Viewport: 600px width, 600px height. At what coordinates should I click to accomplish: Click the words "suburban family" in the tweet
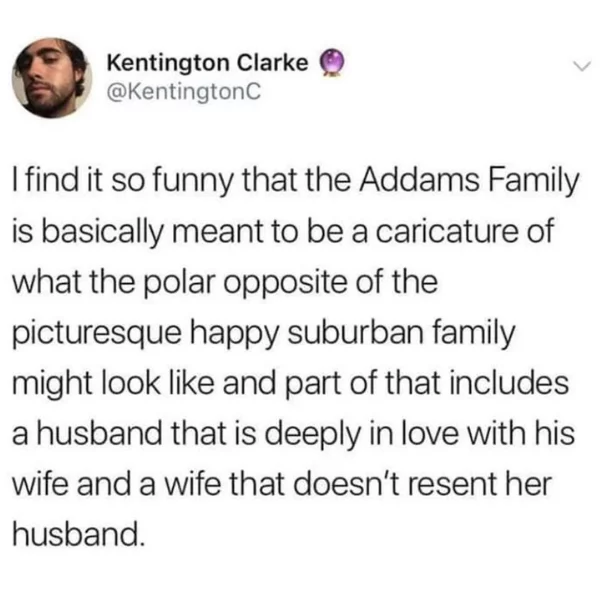tap(401, 333)
